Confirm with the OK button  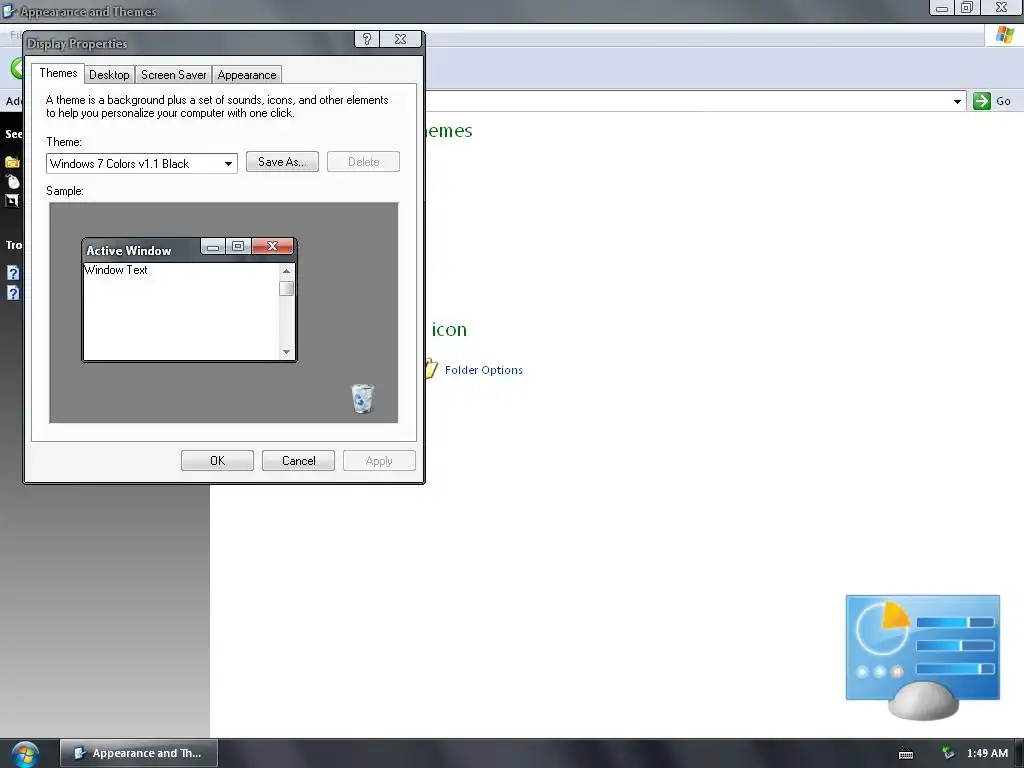pos(217,460)
